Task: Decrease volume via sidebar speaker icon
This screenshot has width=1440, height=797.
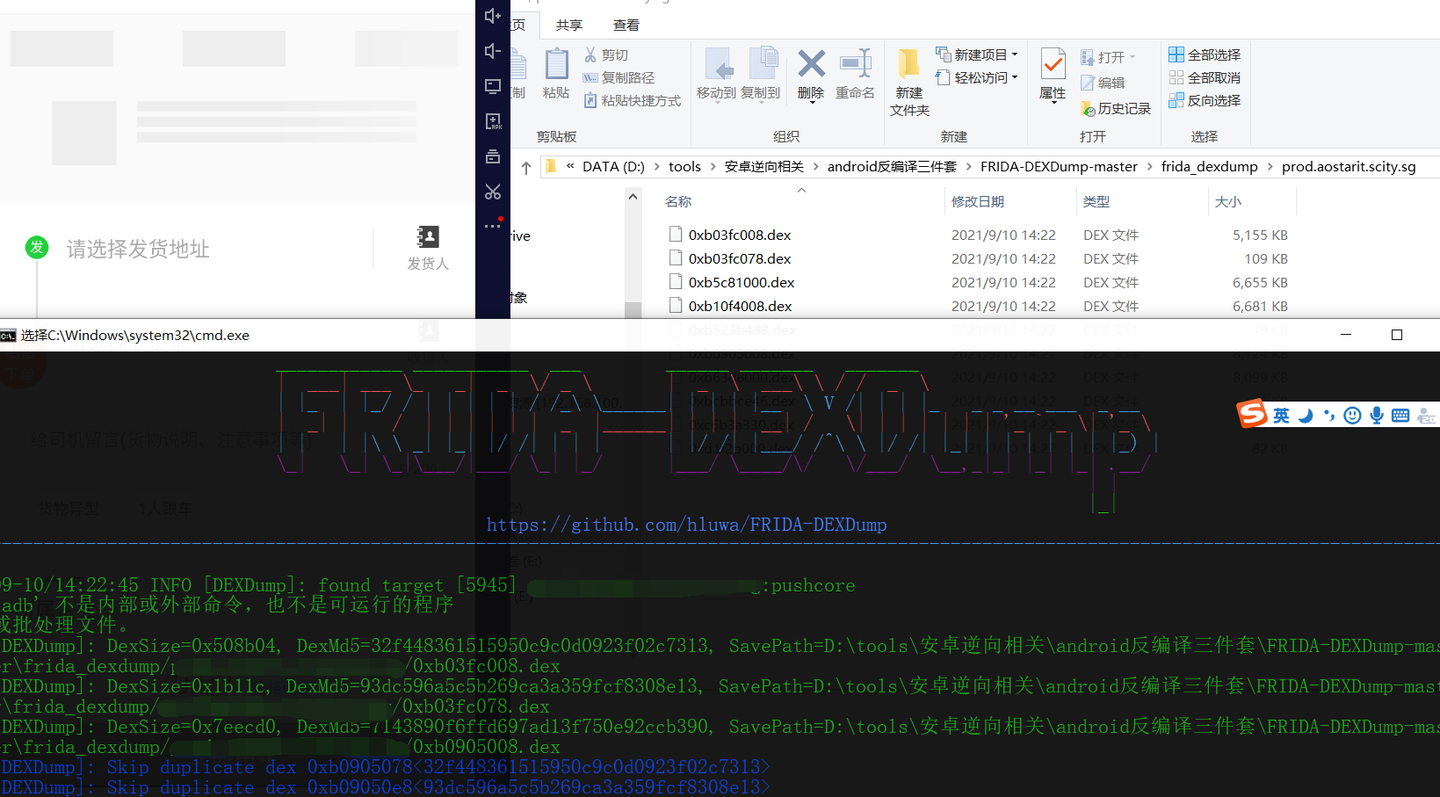Action: click(493, 47)
